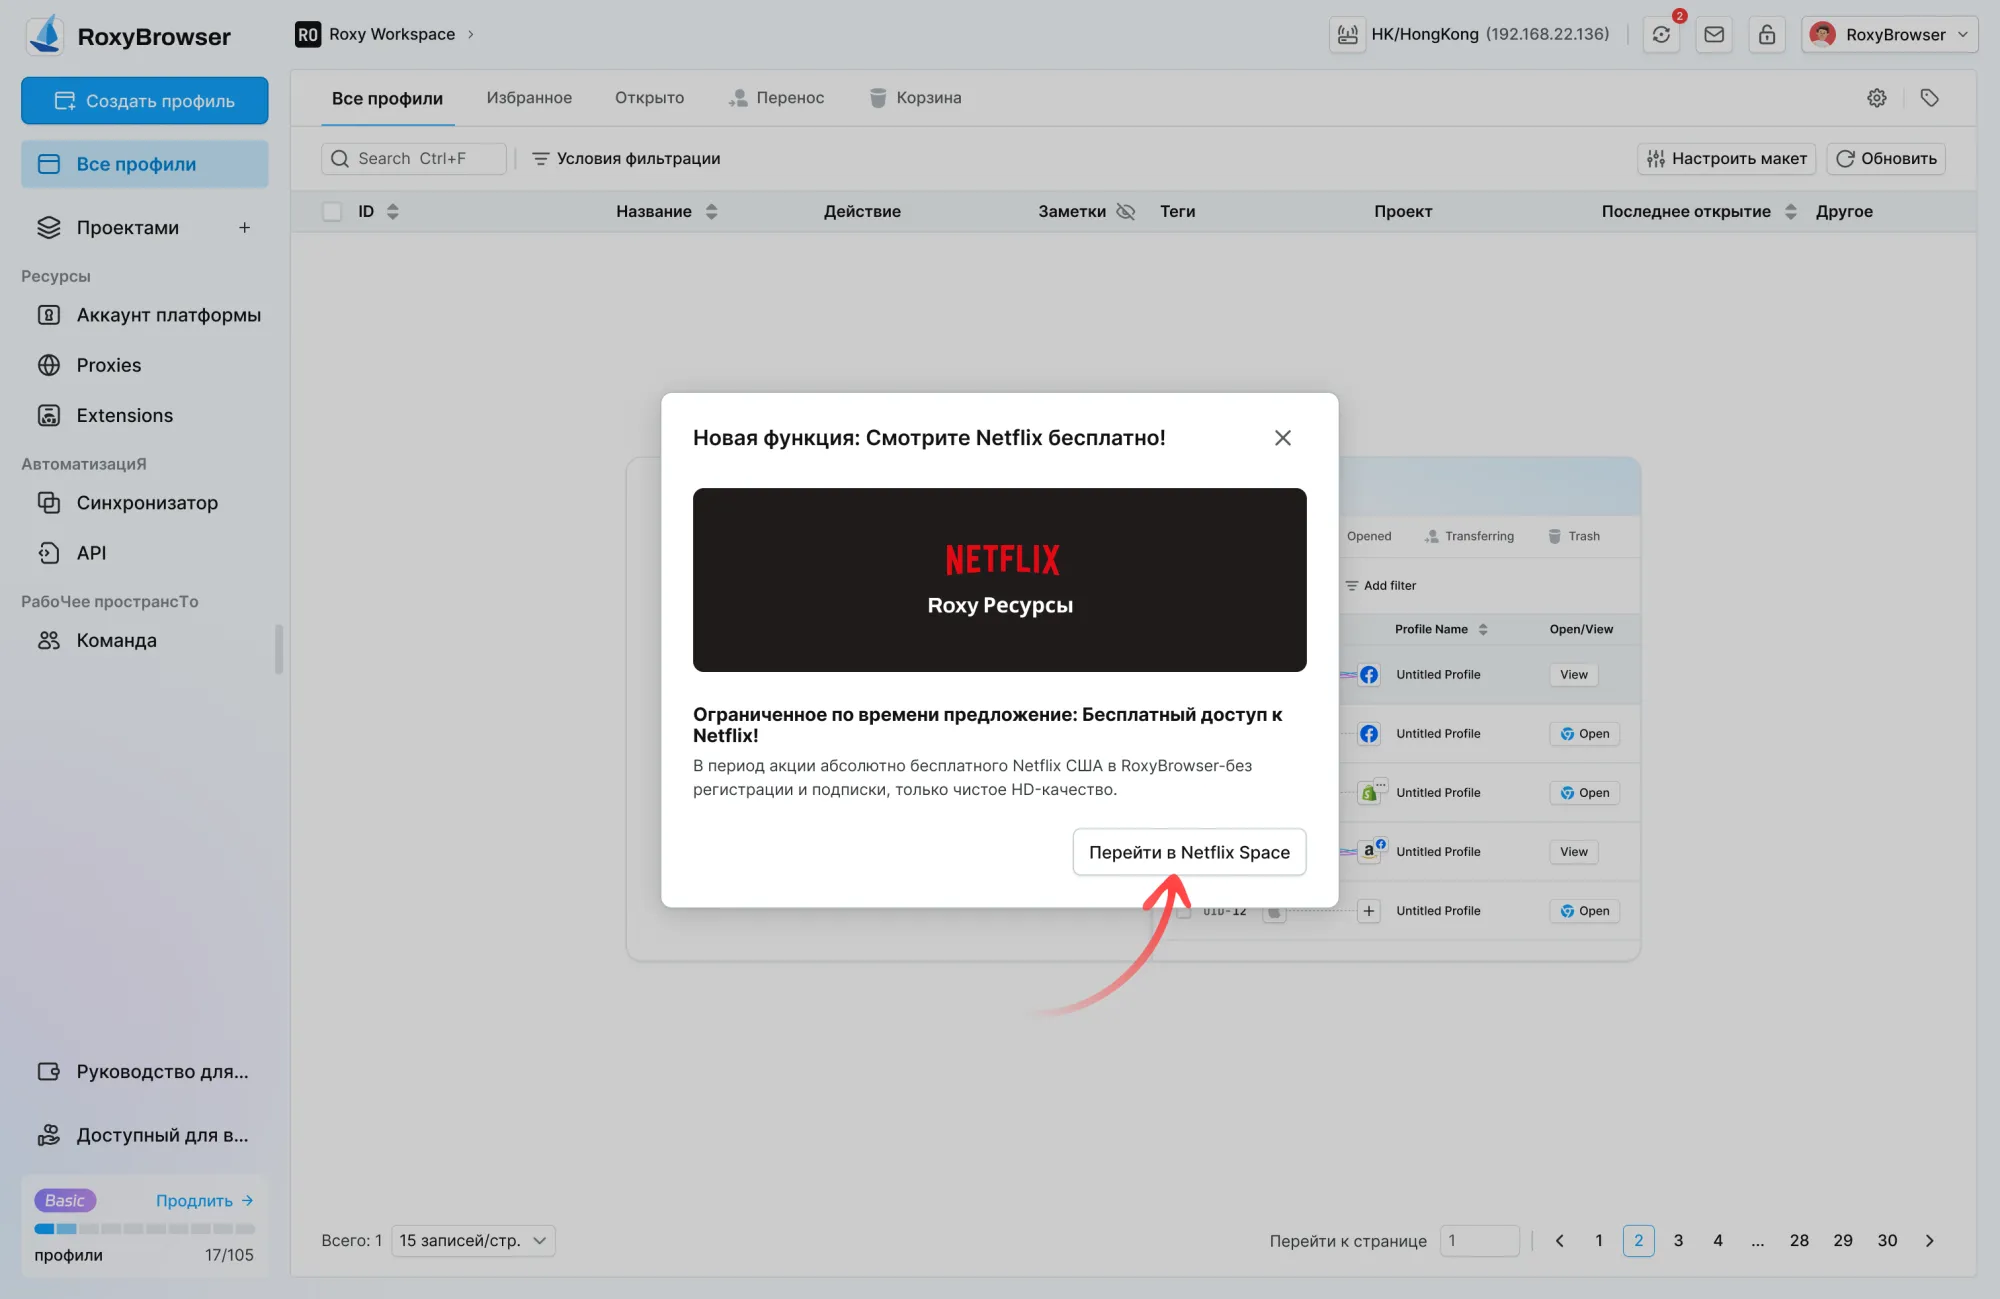This screenshot has width=2000, height=1299.
Task: Open the mail inbox icon
Action: point(1714,34)
